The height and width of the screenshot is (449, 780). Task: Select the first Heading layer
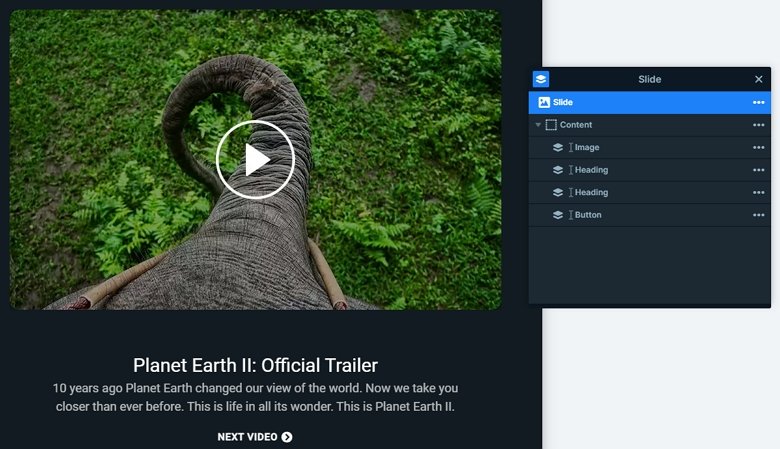[650, 170]
